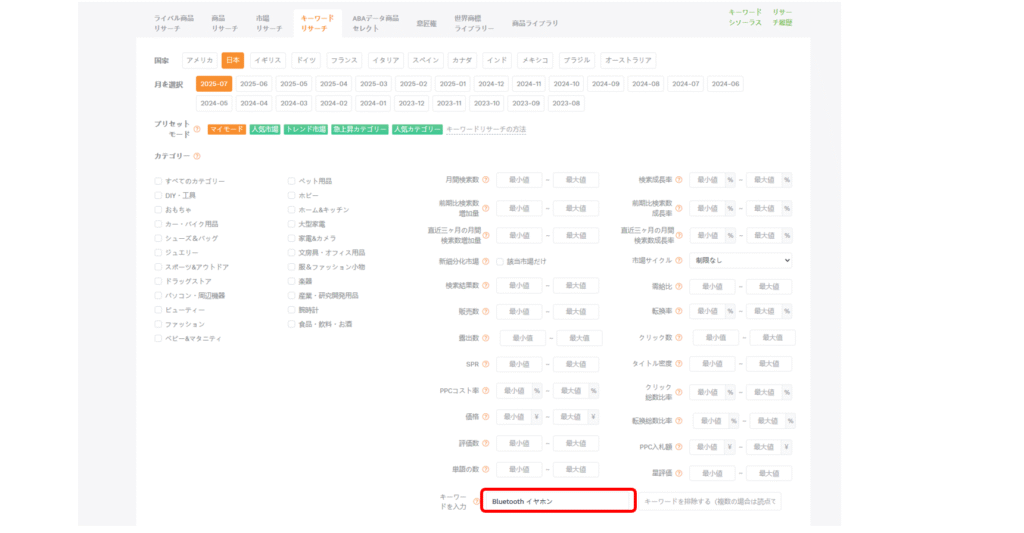Open help icon beside 検索成長率

coord(679,180)
